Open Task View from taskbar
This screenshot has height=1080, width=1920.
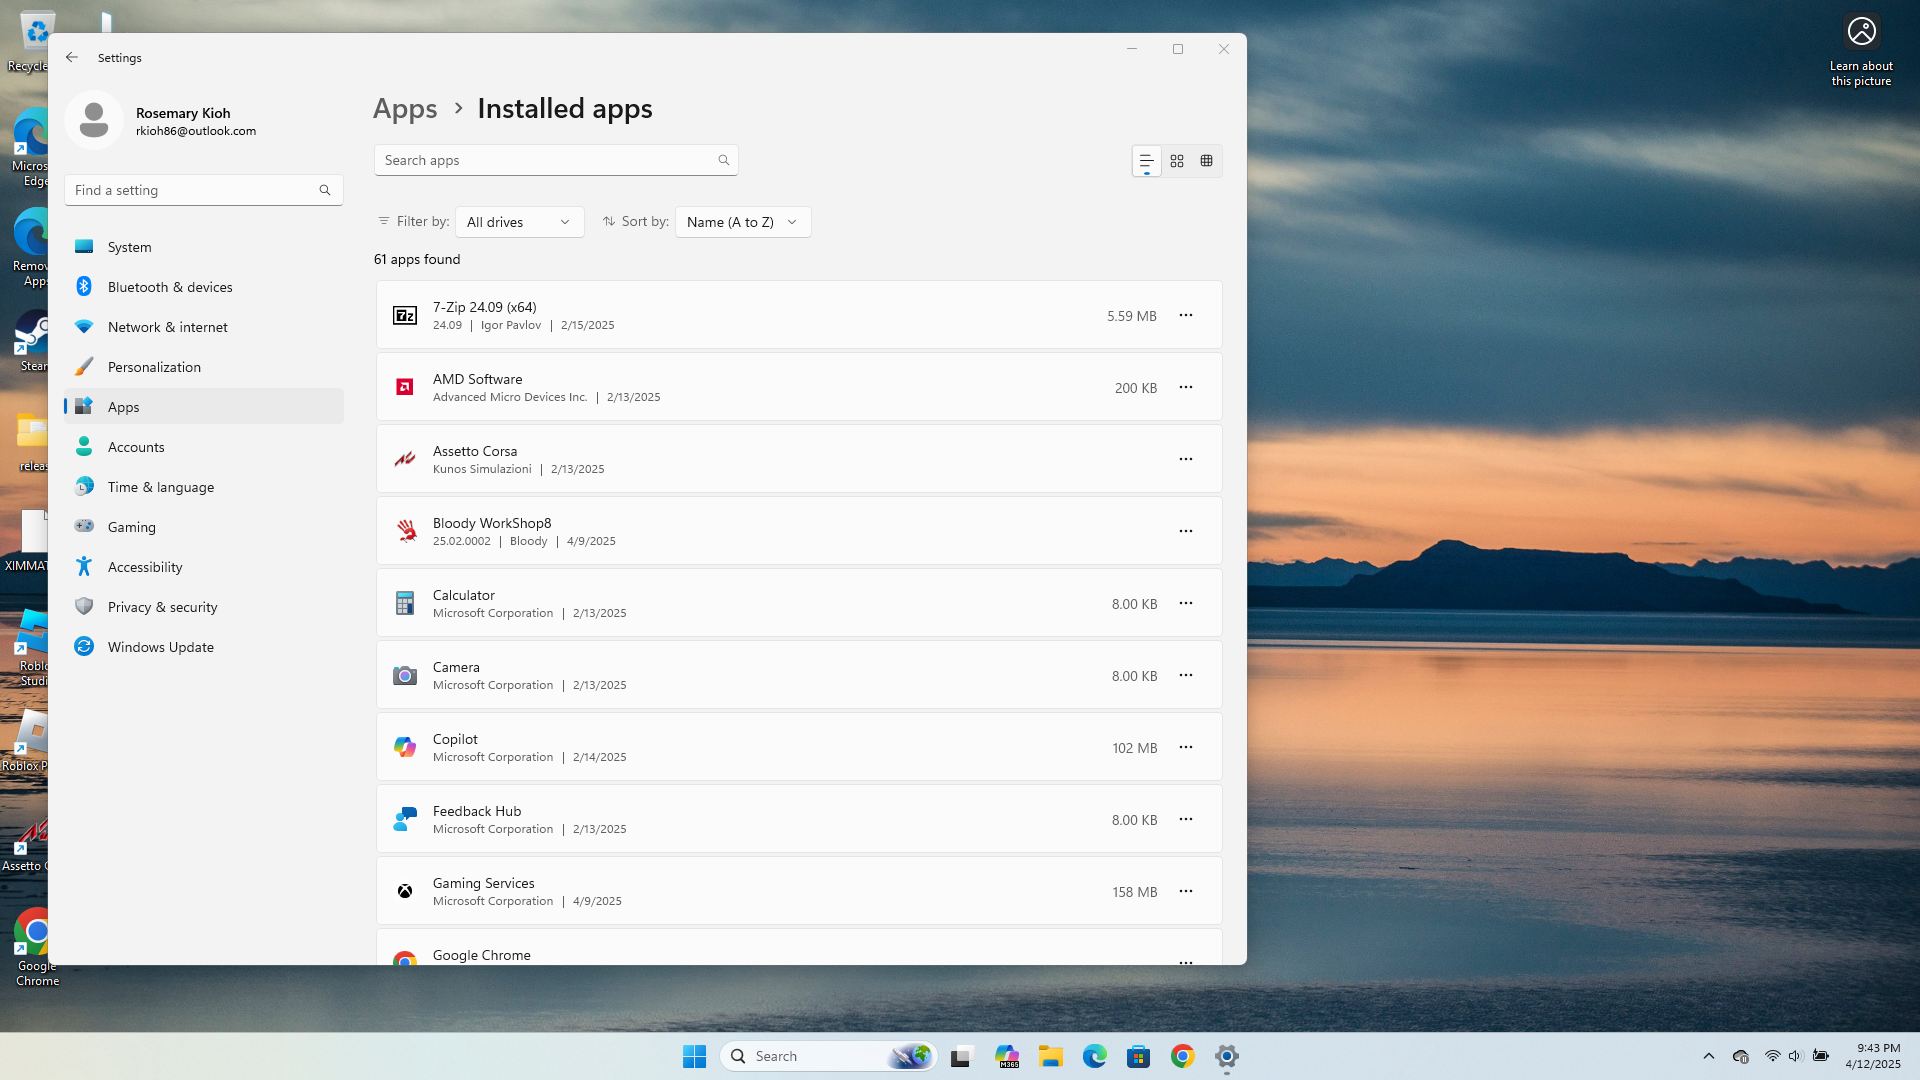pos(962,1056)
